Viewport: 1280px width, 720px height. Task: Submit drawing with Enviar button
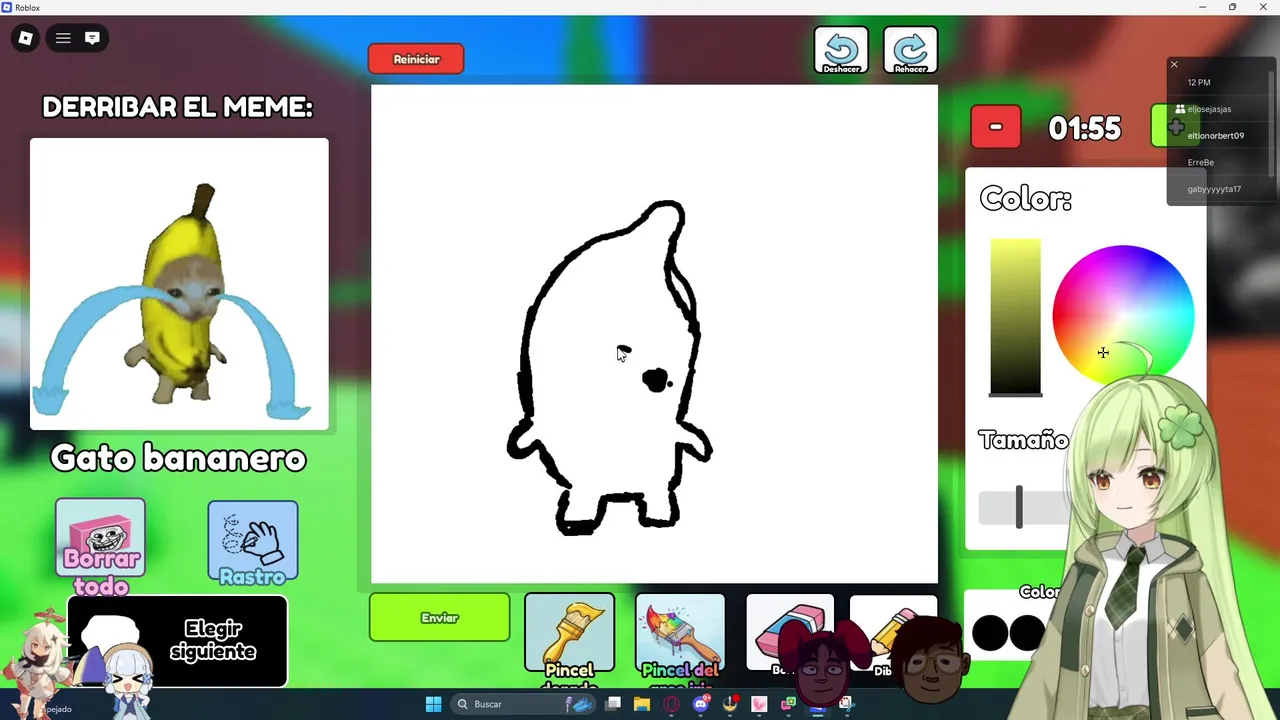(439, 618)
